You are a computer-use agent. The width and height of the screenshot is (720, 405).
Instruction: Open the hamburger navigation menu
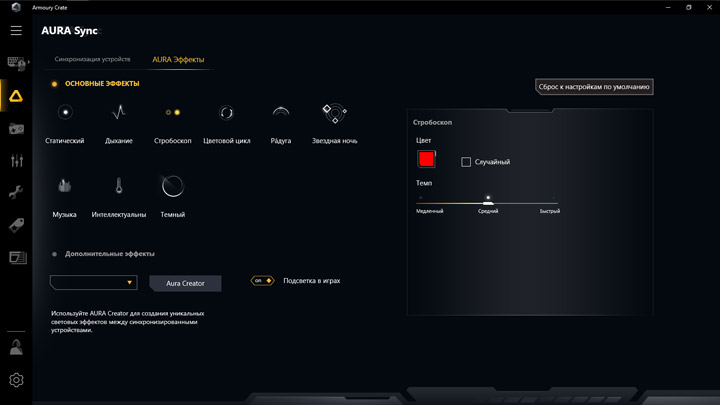16,30
